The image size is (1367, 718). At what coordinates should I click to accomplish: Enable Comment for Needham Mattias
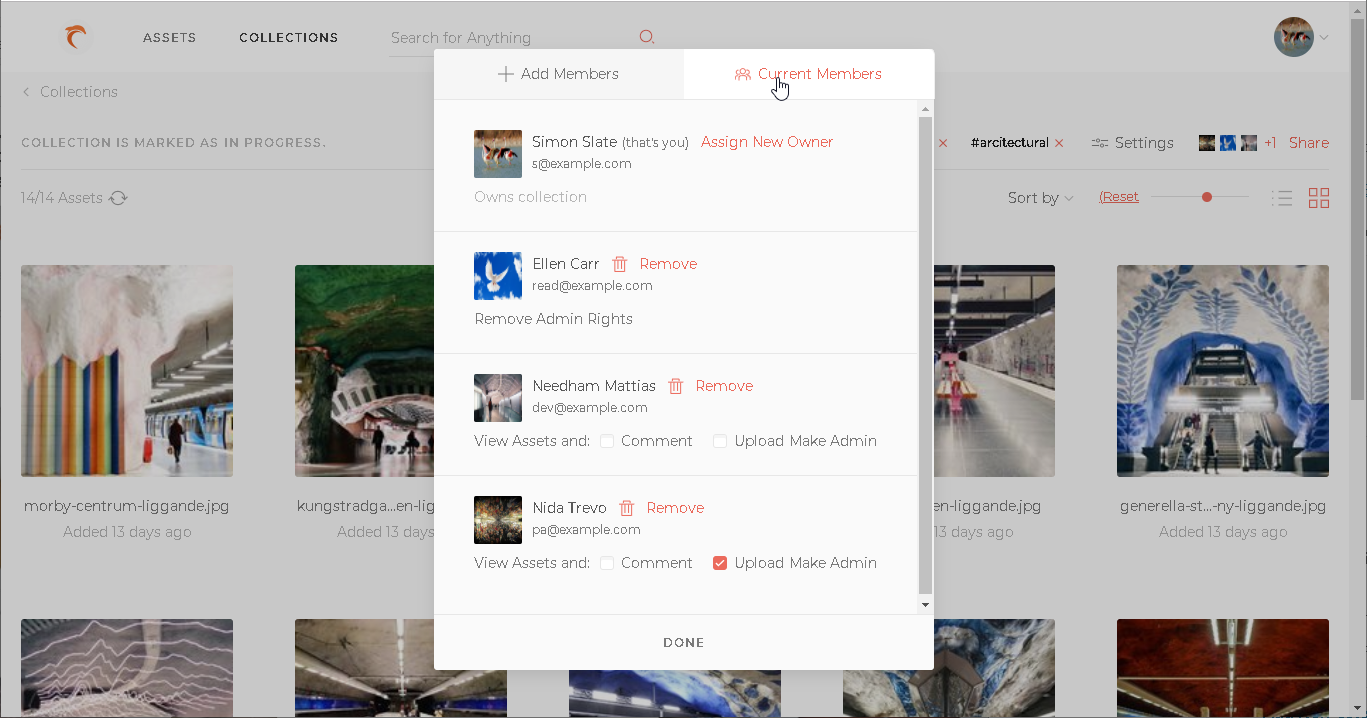[x=607, y=441]
